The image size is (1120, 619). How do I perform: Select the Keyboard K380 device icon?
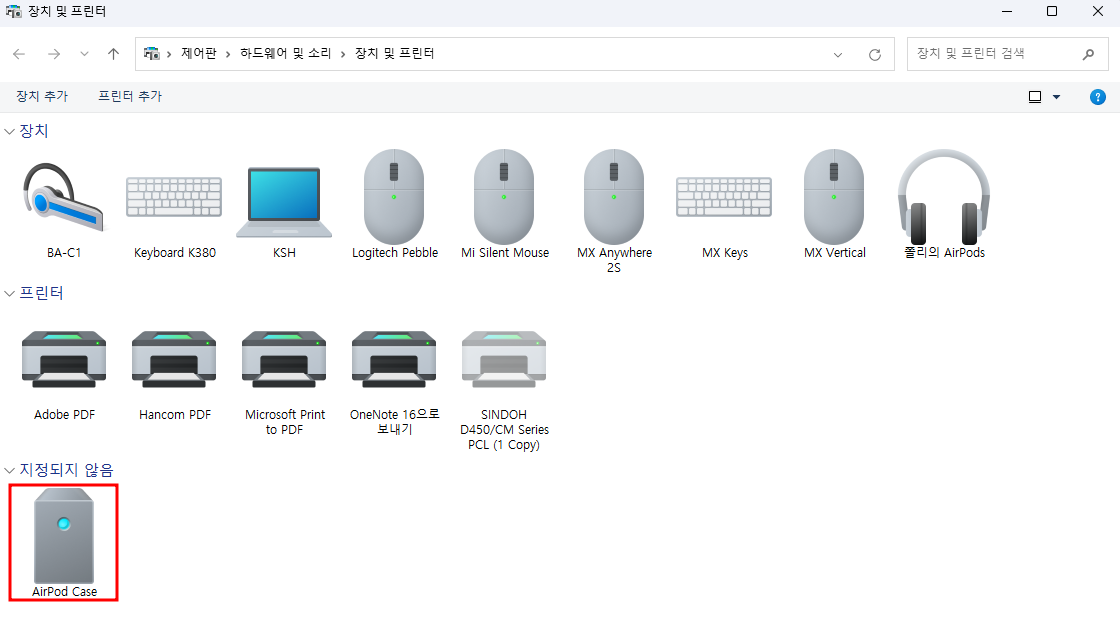coord(174,197)
